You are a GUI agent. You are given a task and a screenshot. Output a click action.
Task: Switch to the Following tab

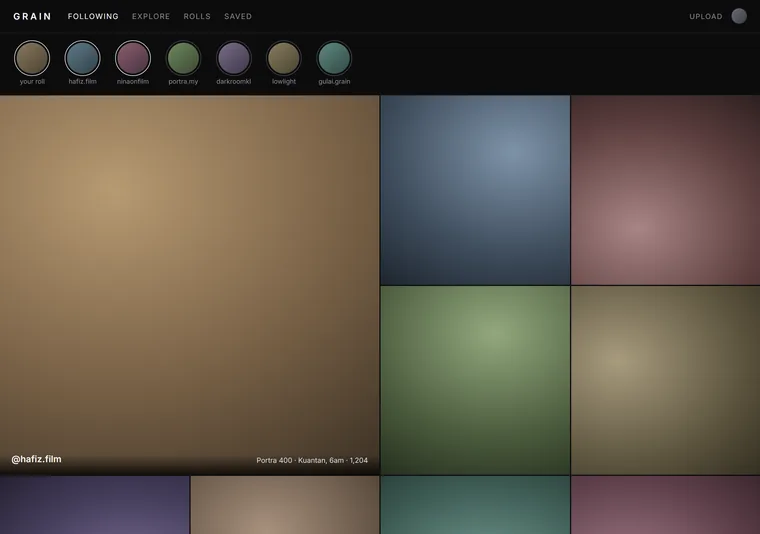[x=93, y=16]
